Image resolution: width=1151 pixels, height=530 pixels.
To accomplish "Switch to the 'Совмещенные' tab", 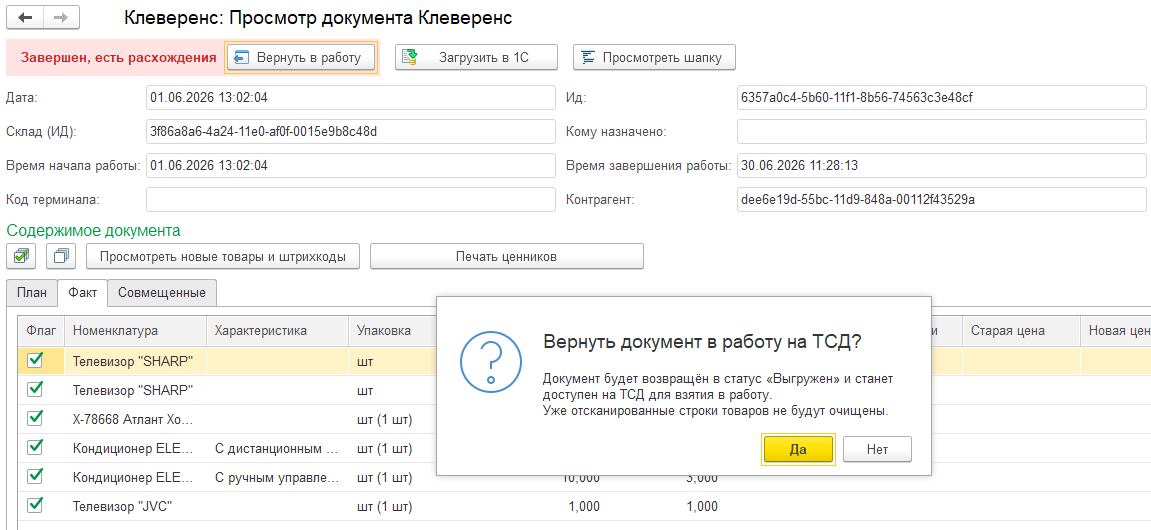I will tap(162, 293).
